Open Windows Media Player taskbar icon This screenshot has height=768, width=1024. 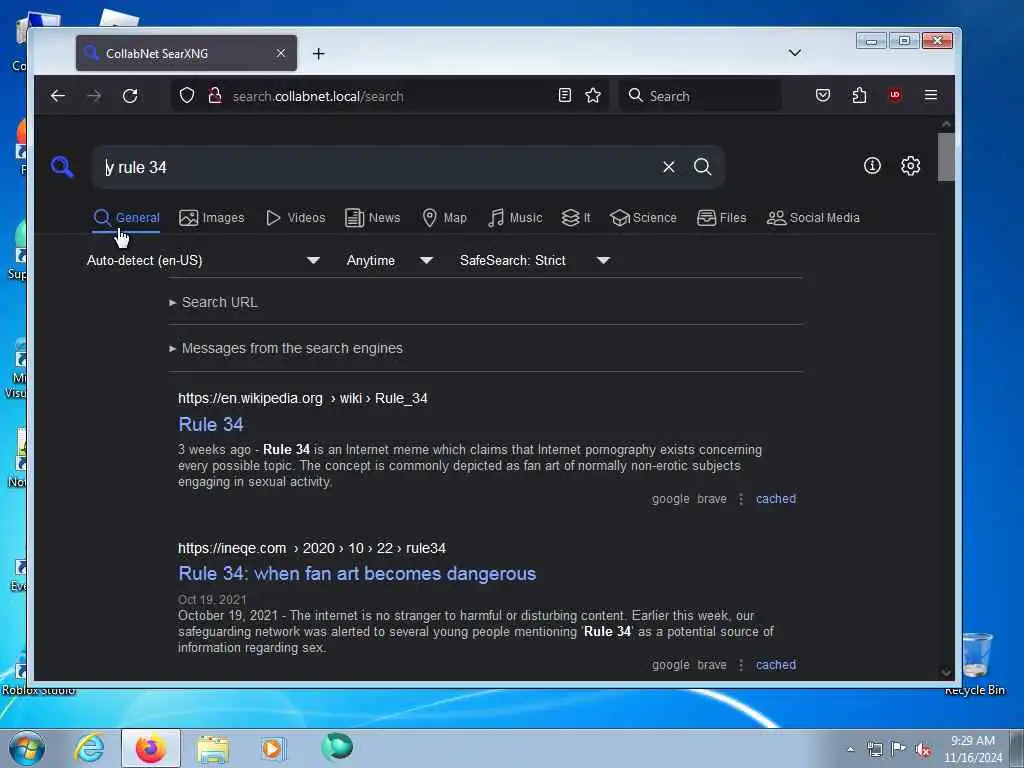tap(273, 748)
